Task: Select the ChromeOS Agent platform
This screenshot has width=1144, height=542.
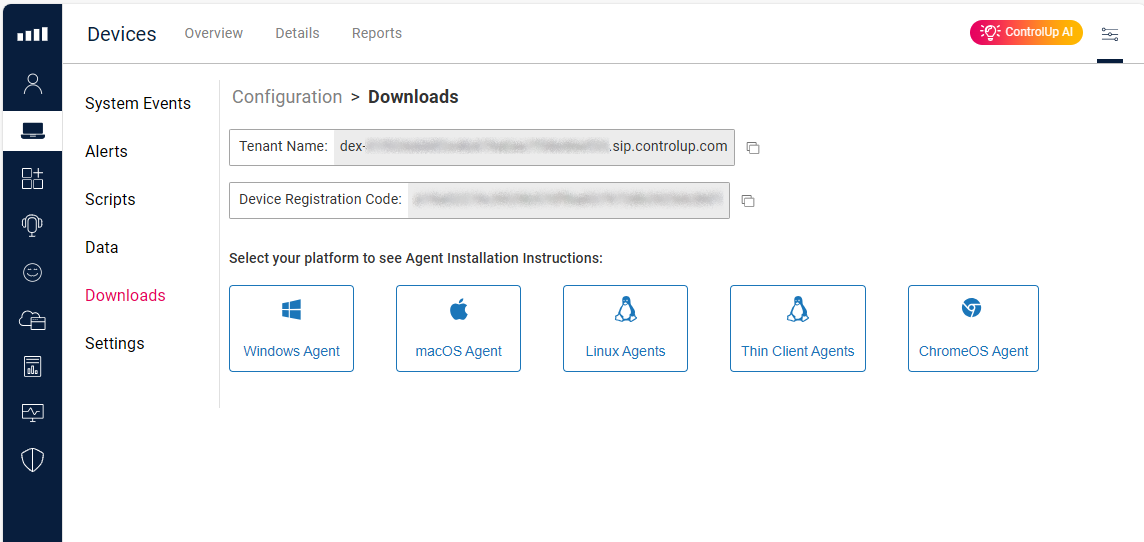Action: point(973,329)
